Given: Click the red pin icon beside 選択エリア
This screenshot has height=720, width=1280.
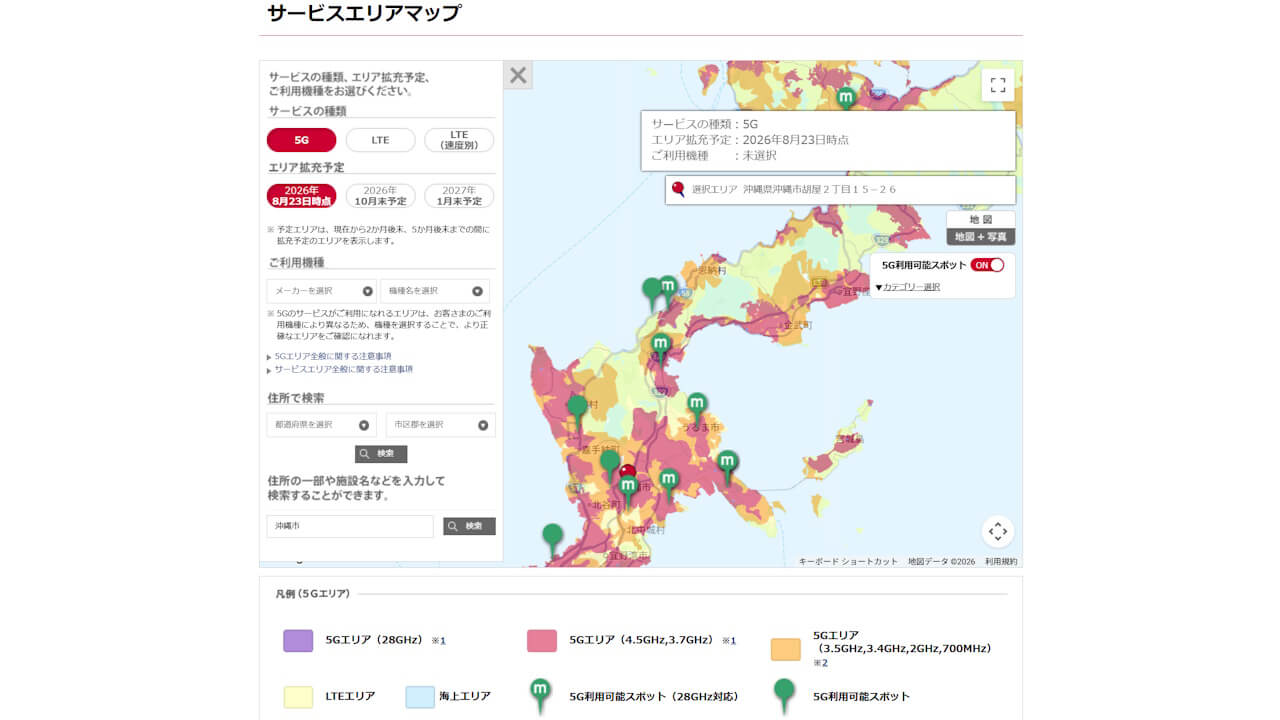Looking at the screenshot, I should (678, 189).
